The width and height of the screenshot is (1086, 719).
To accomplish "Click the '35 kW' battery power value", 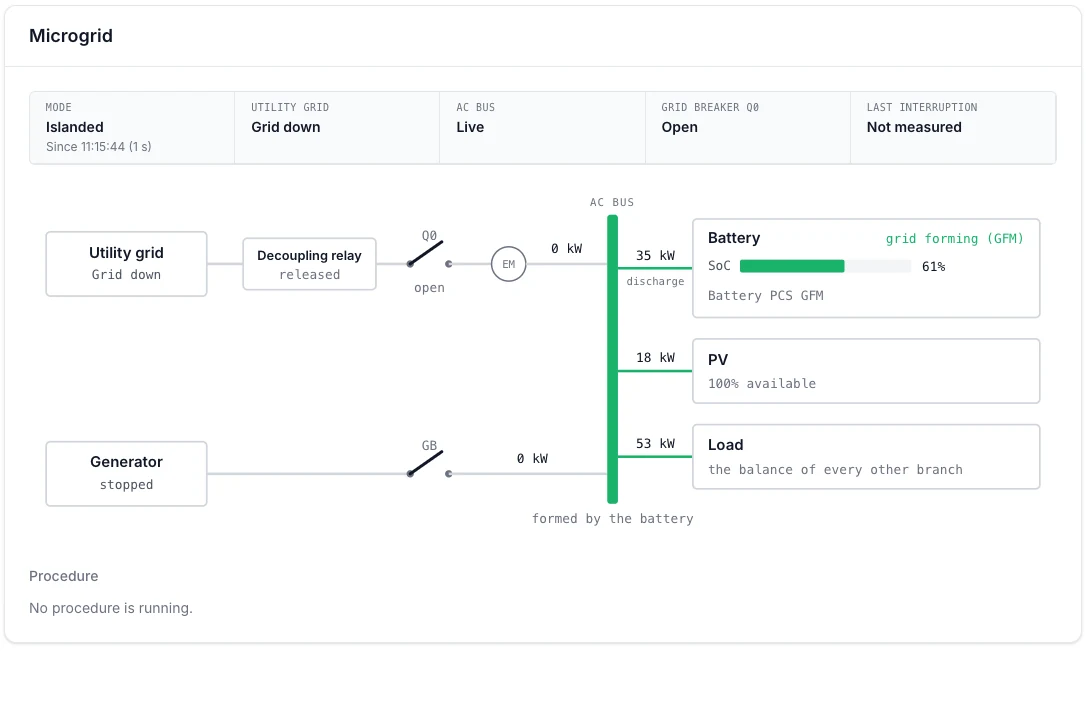I will click(655, 256).
